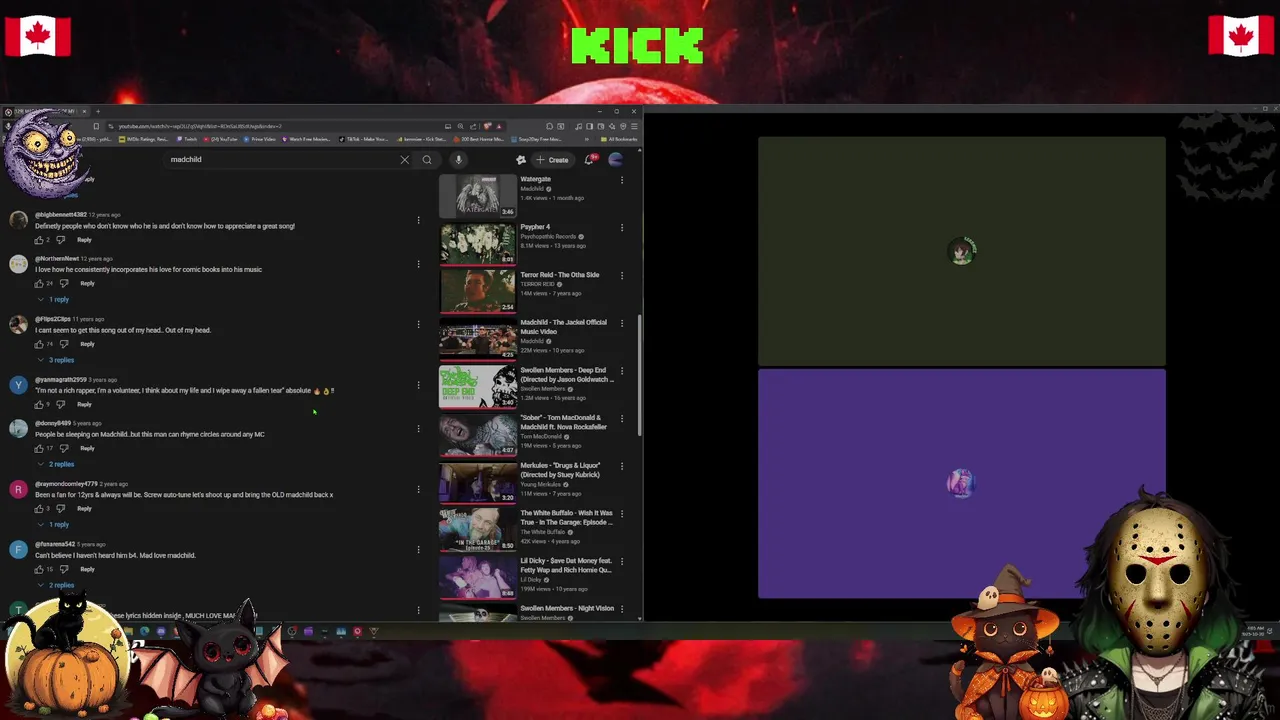Screen dimensions: 1280x720
Task: Click the browser address bar URL
Action: [200, 126]
